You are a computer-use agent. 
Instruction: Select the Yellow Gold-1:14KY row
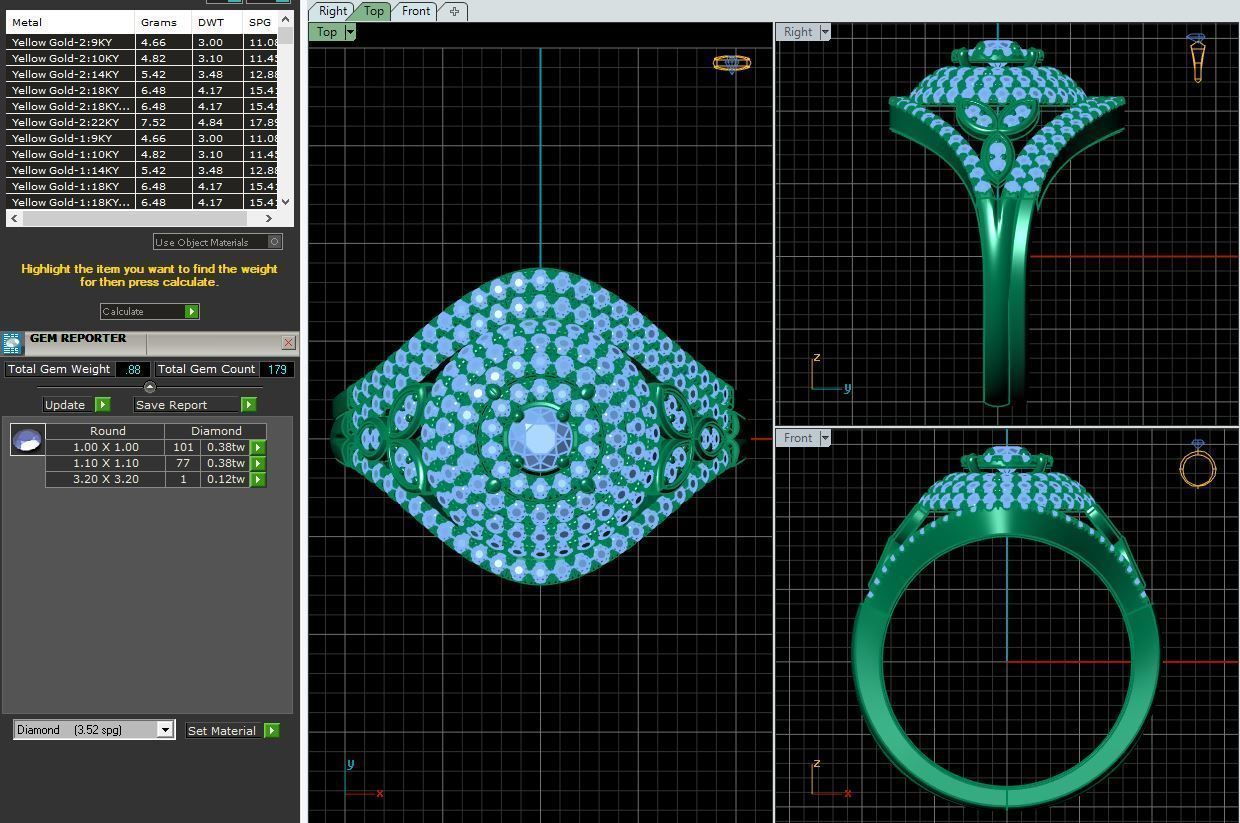tap(142, 171)
